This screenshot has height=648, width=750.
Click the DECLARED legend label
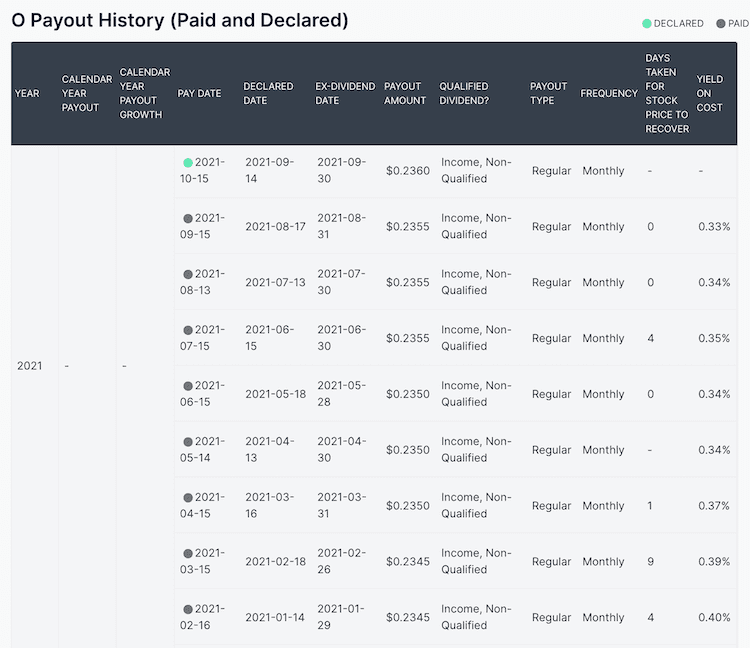pos(678,23)
